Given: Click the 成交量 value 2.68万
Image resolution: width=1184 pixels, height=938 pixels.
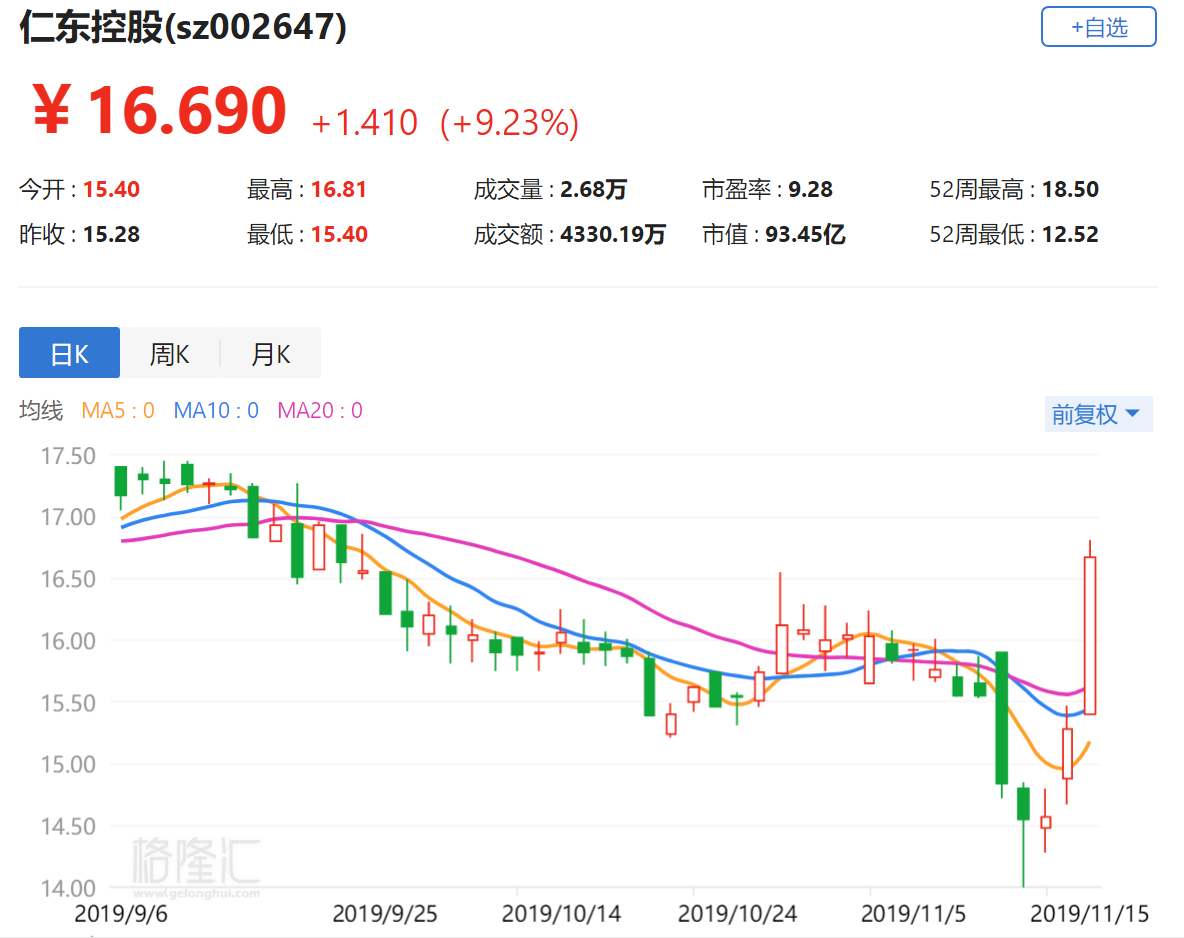Looking at the screenshot, I should (594, 189).
